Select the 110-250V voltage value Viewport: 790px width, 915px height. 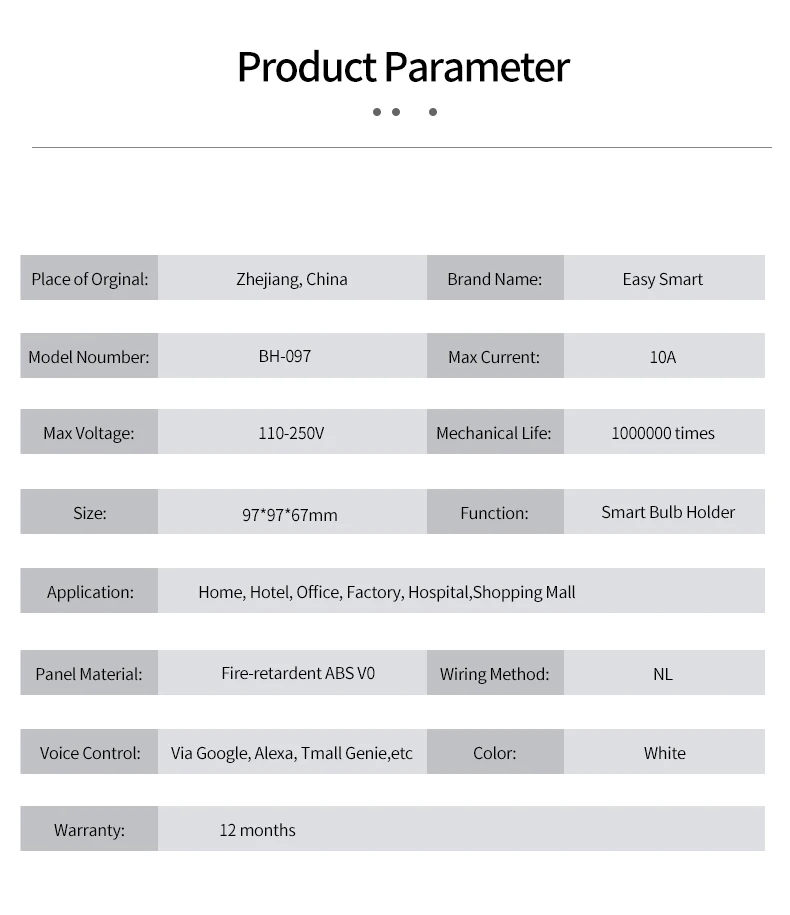[x=291, y=434]
